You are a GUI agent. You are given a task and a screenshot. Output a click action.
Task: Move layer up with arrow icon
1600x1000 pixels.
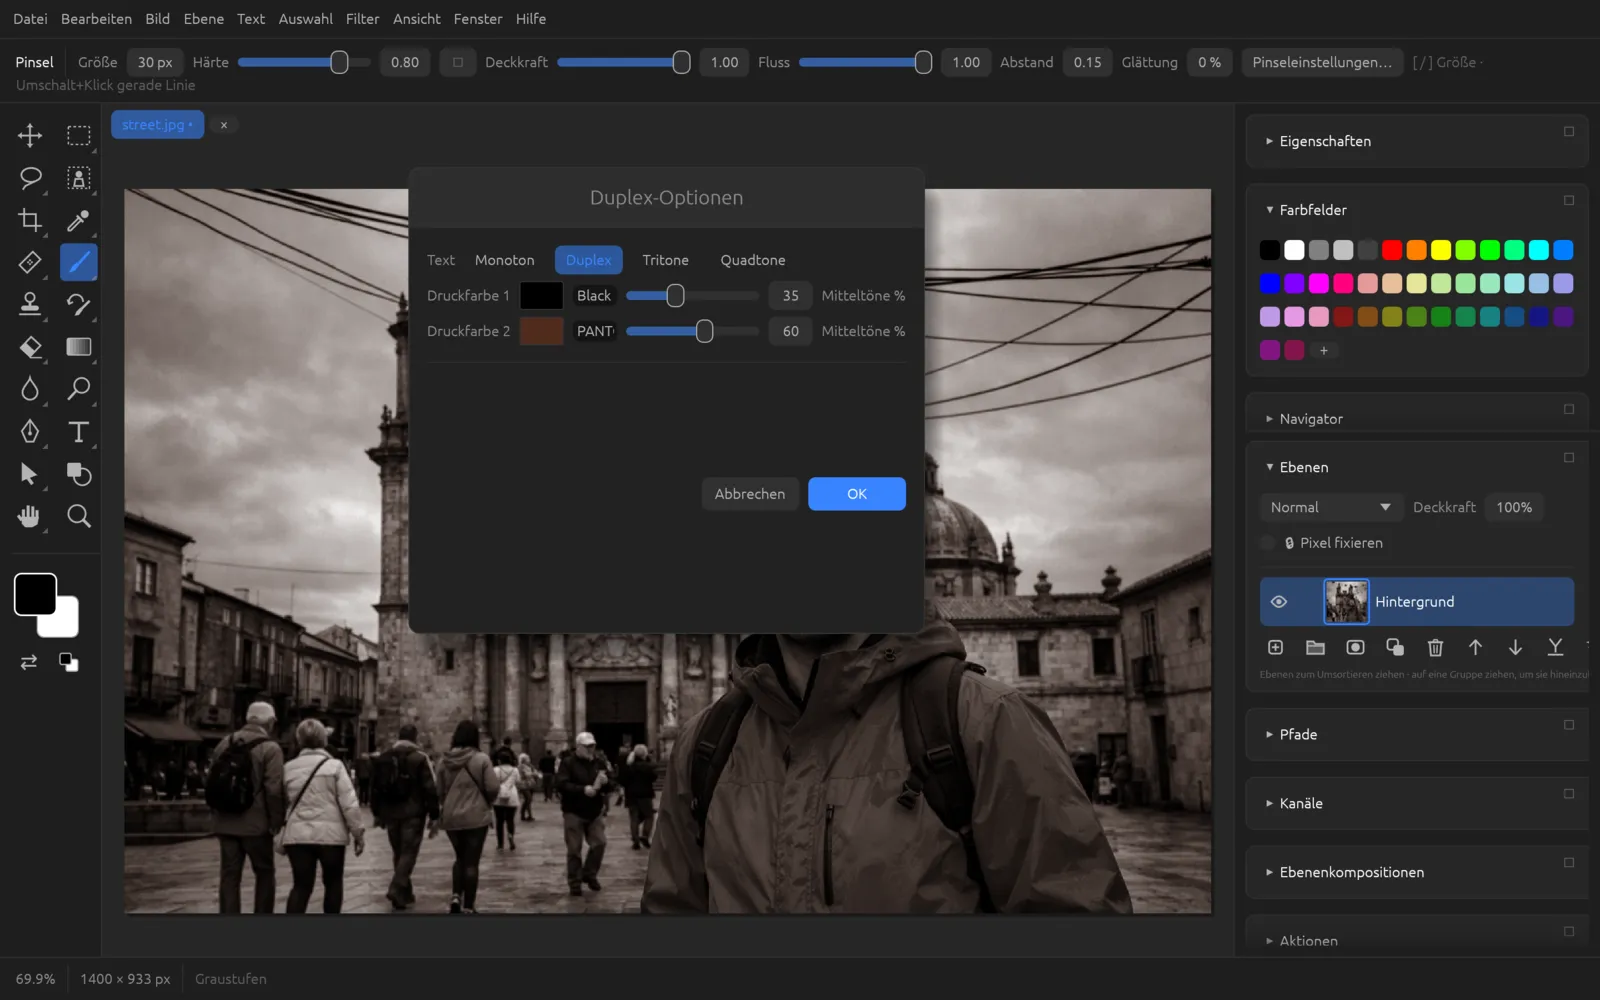[x=1475, y=647]
